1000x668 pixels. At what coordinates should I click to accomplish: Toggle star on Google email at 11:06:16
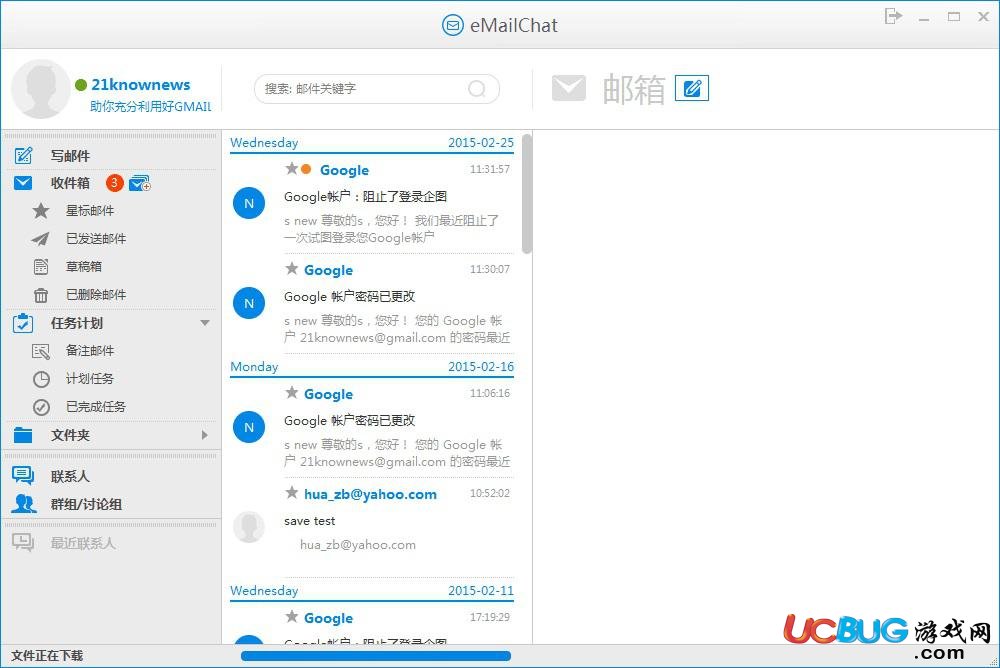[x=291, y=392]
